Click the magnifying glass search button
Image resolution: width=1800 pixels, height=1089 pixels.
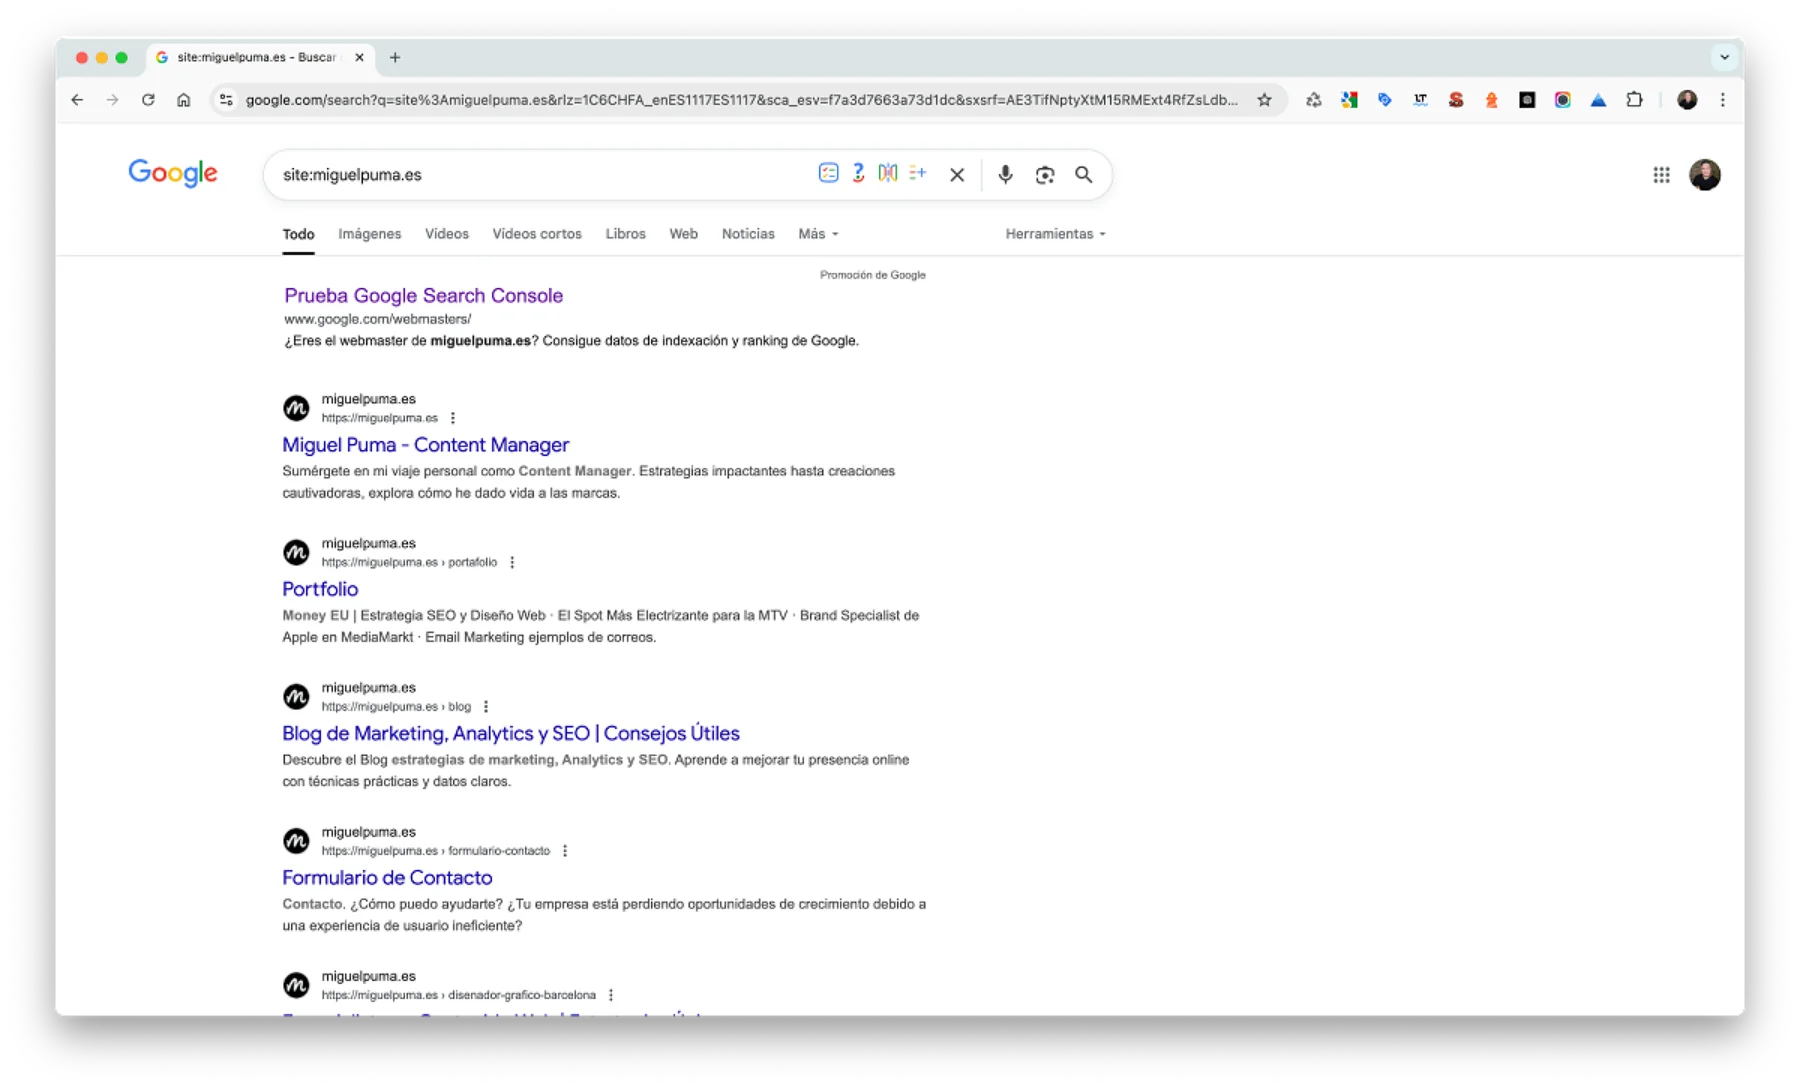[1083, 175]
